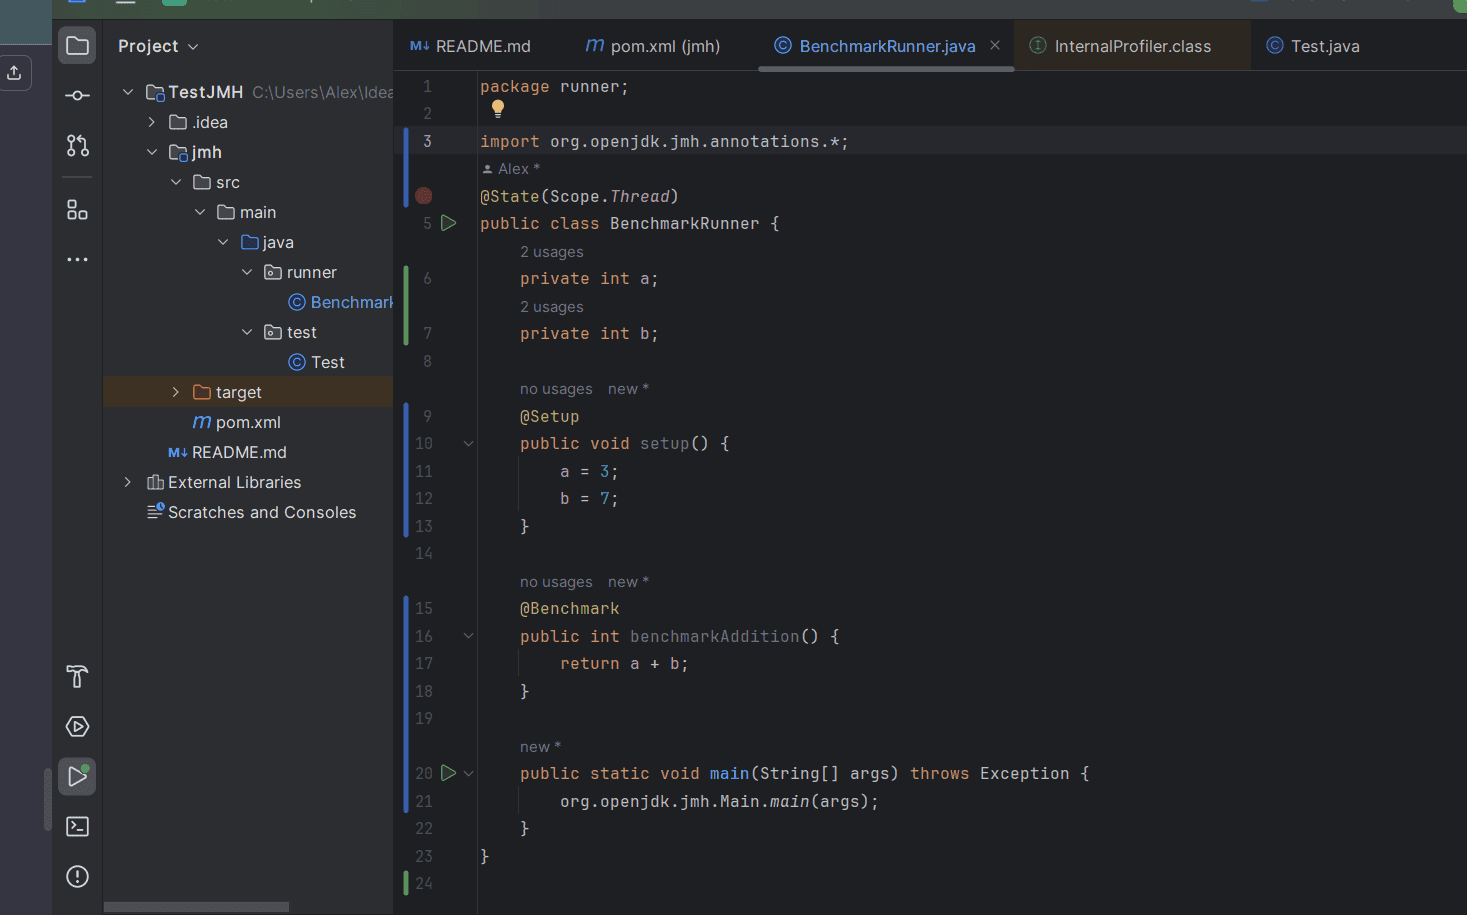1467x915 pixels.
Task: Click the horizontal scrollbar of Project panel
Action: 196,907
